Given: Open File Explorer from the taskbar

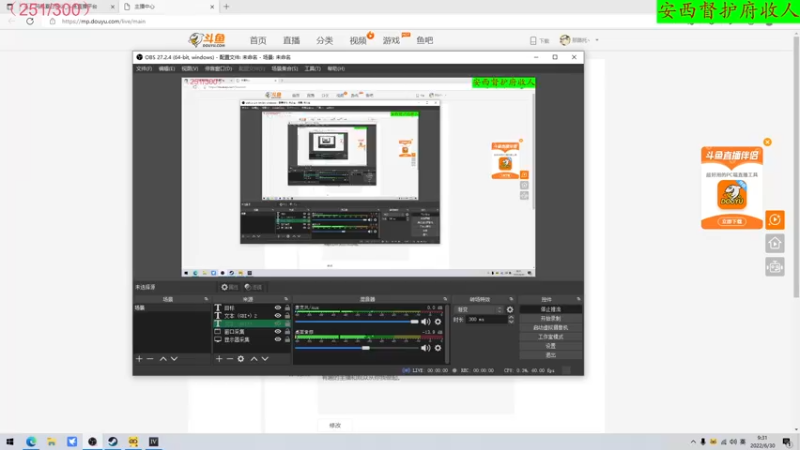Looking at the screenshot, I should tap(52, 441).
